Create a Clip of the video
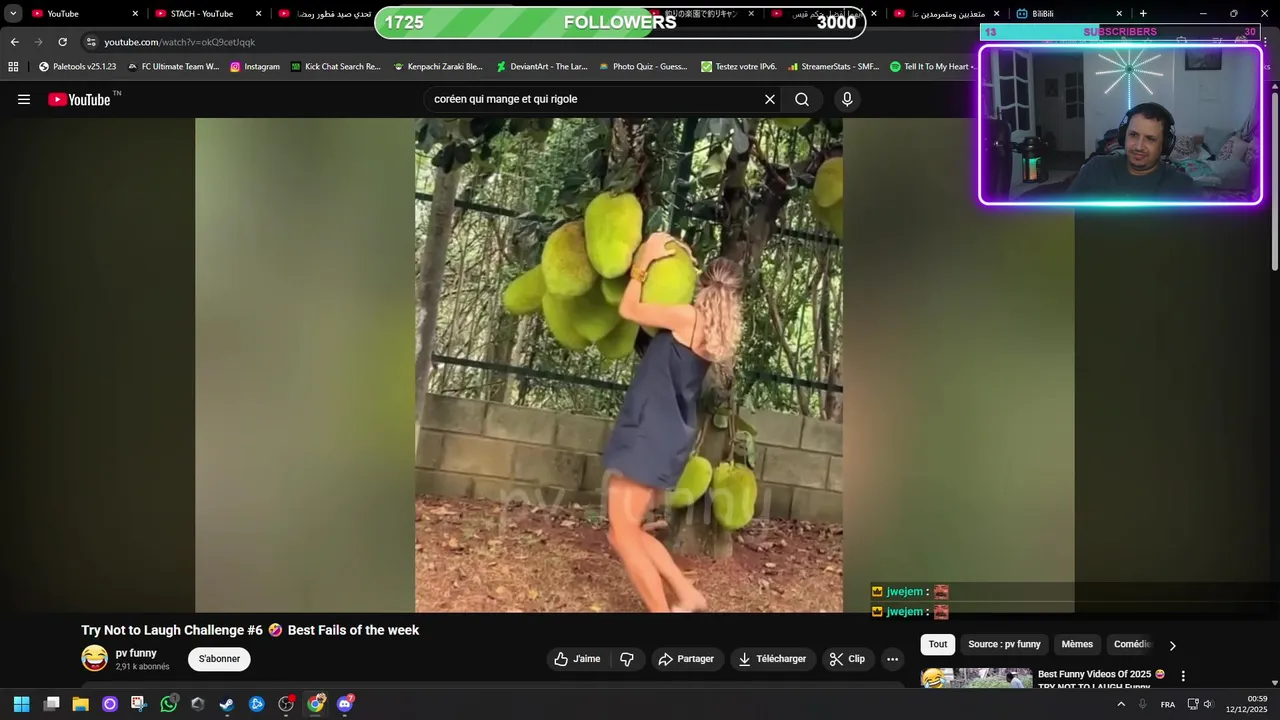Viewport: 1280px width, 720px height. (x=848, y=659)
